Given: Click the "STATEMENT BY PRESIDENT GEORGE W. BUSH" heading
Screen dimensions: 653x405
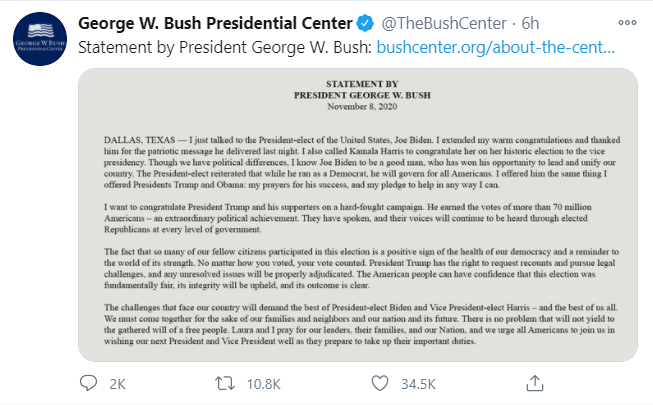Looking at the screenshot, I should [356, 90].
